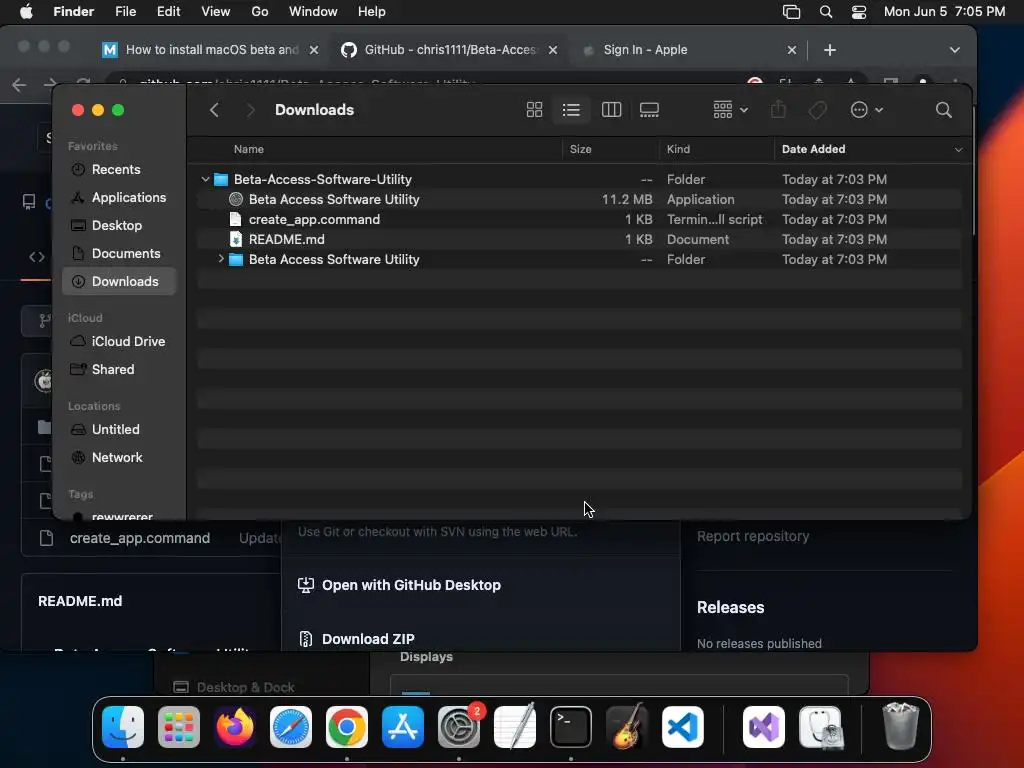Launch Visual Studio Code from the Dock
1024x768 pixels.
[x=682, y=727]
